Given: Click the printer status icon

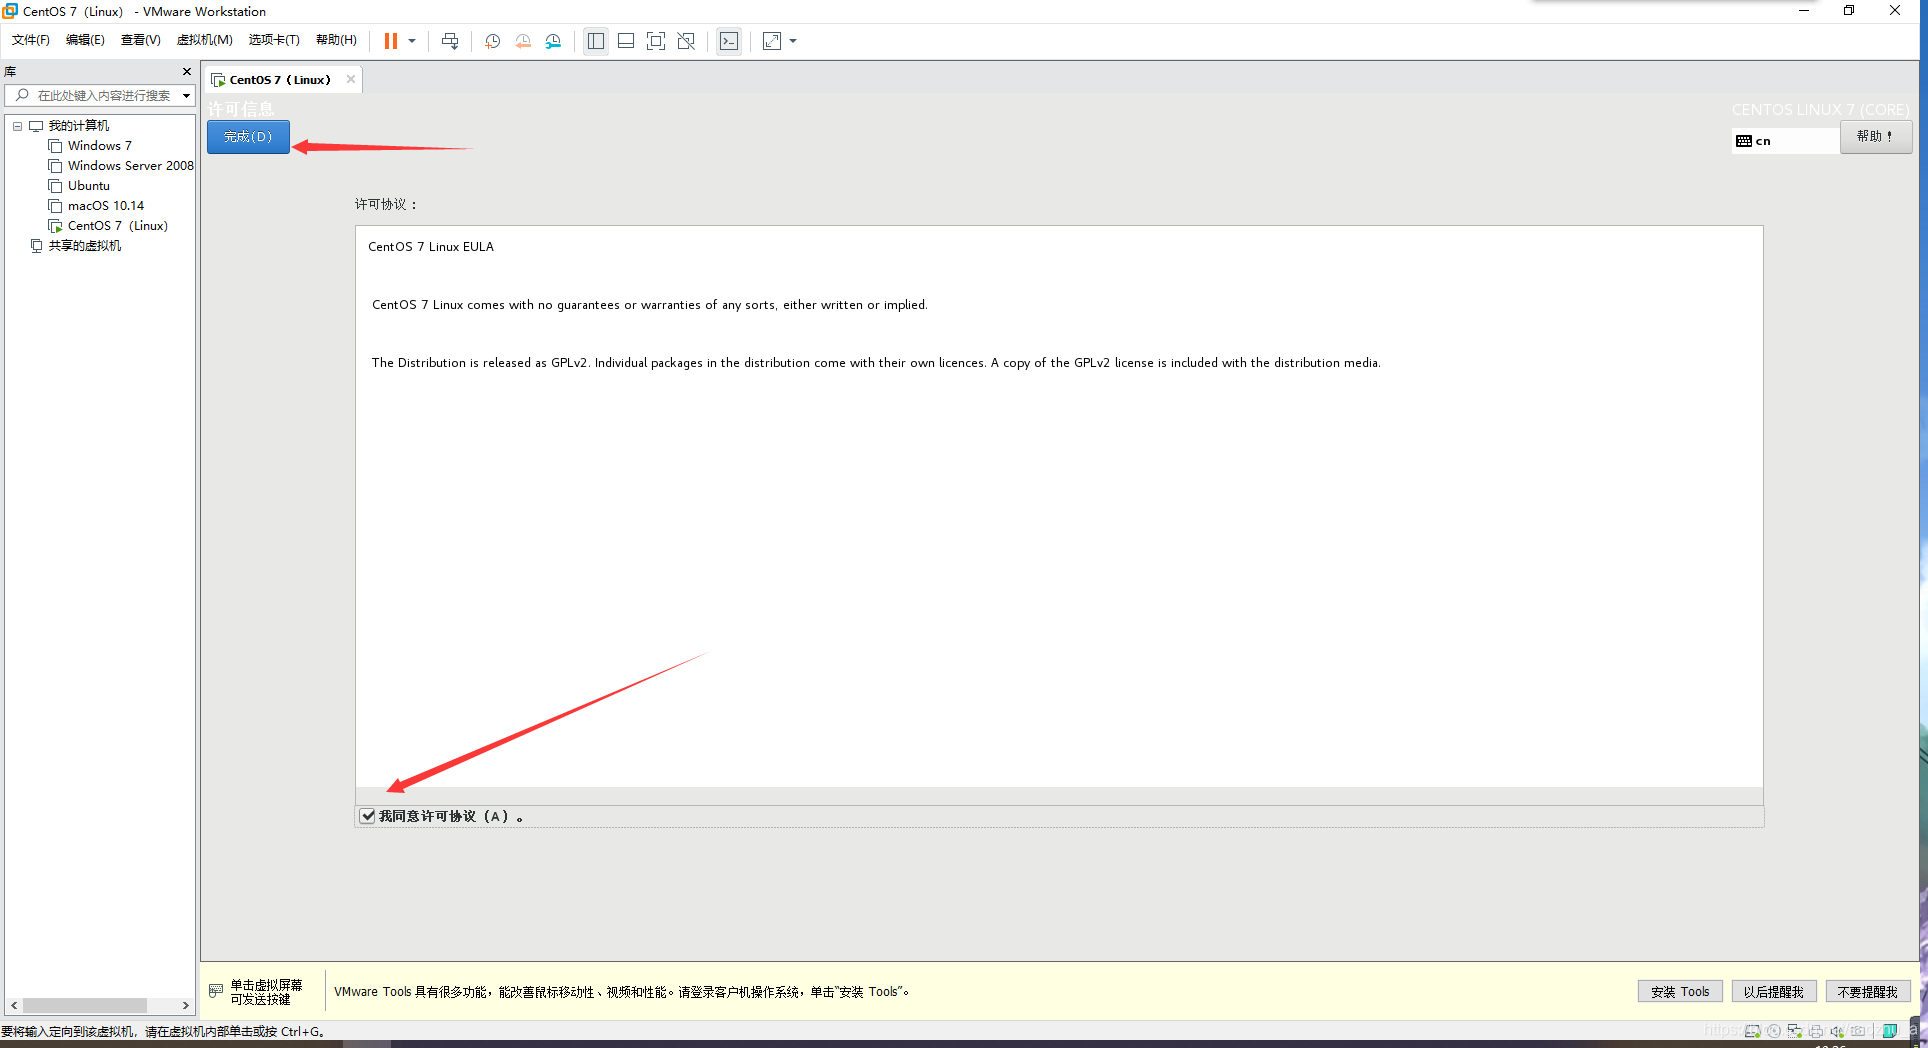Looking at the screenshot, I should coord(1816,1031).
